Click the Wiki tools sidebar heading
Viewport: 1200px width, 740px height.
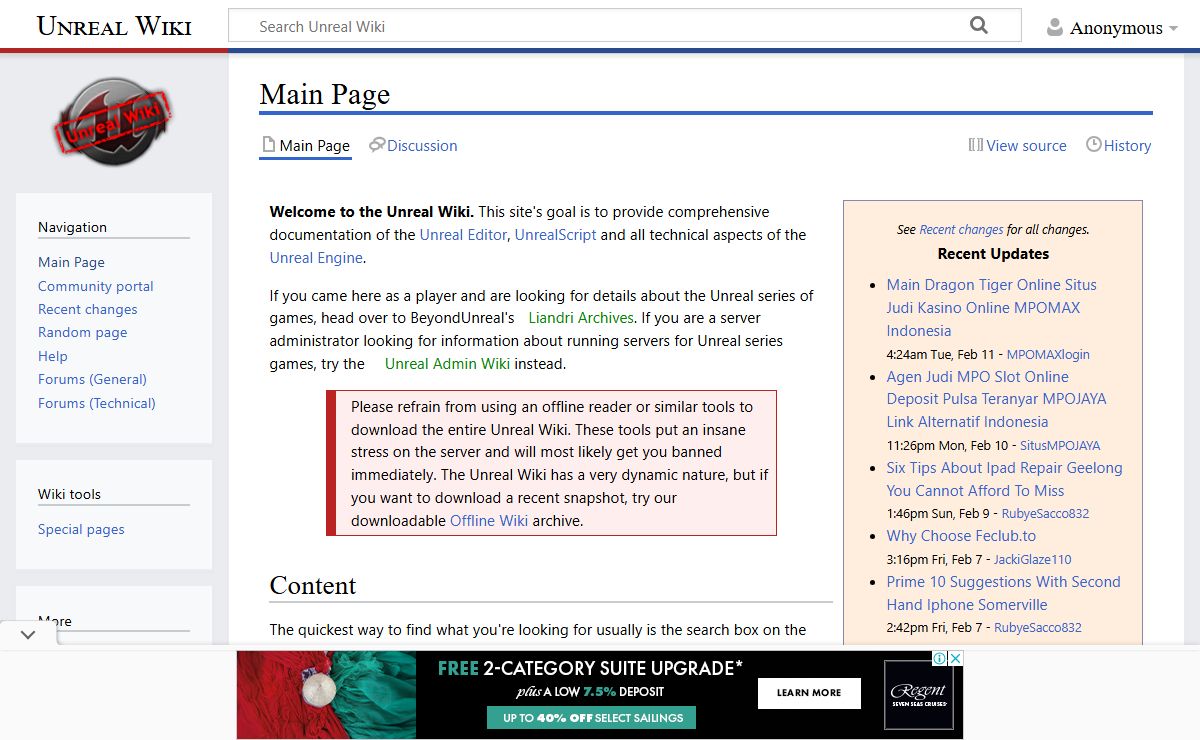(x=69, y=494)
